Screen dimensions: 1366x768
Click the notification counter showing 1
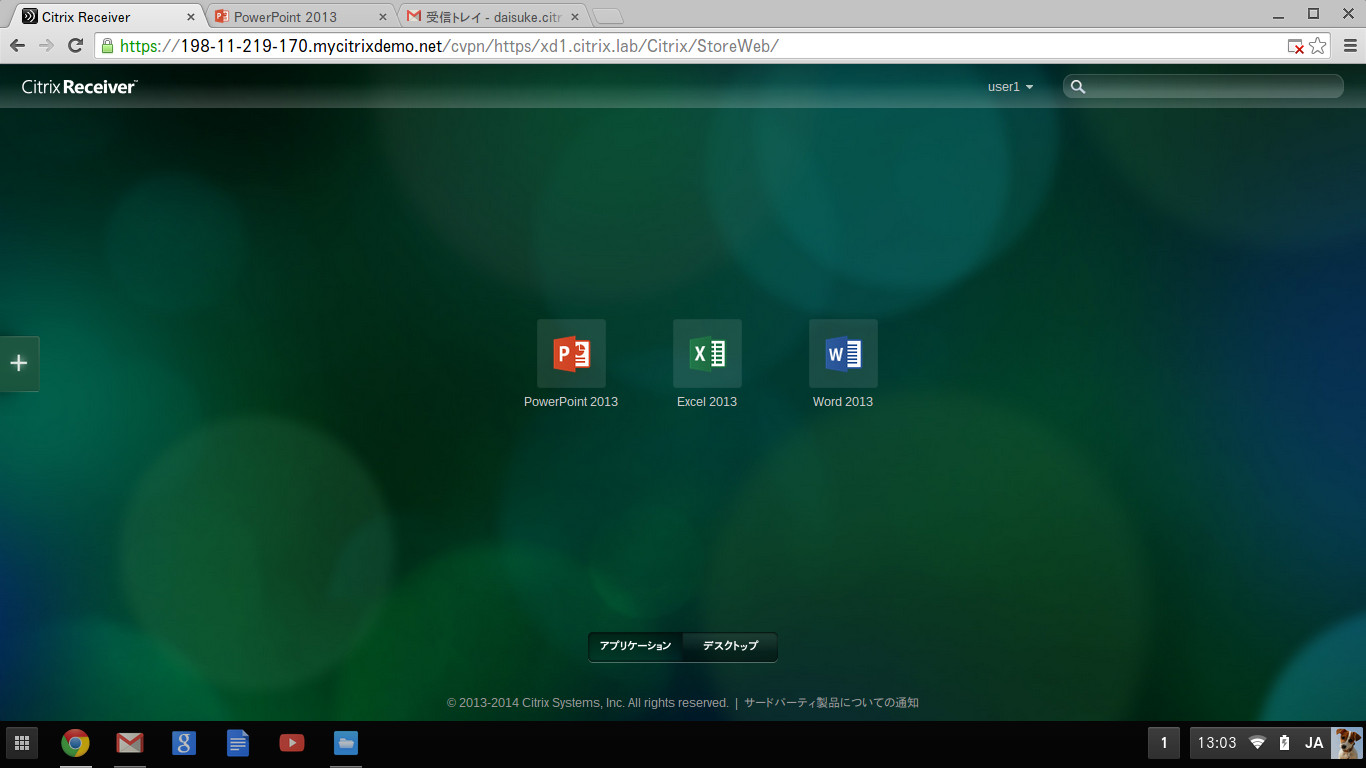pos(1164,743)
